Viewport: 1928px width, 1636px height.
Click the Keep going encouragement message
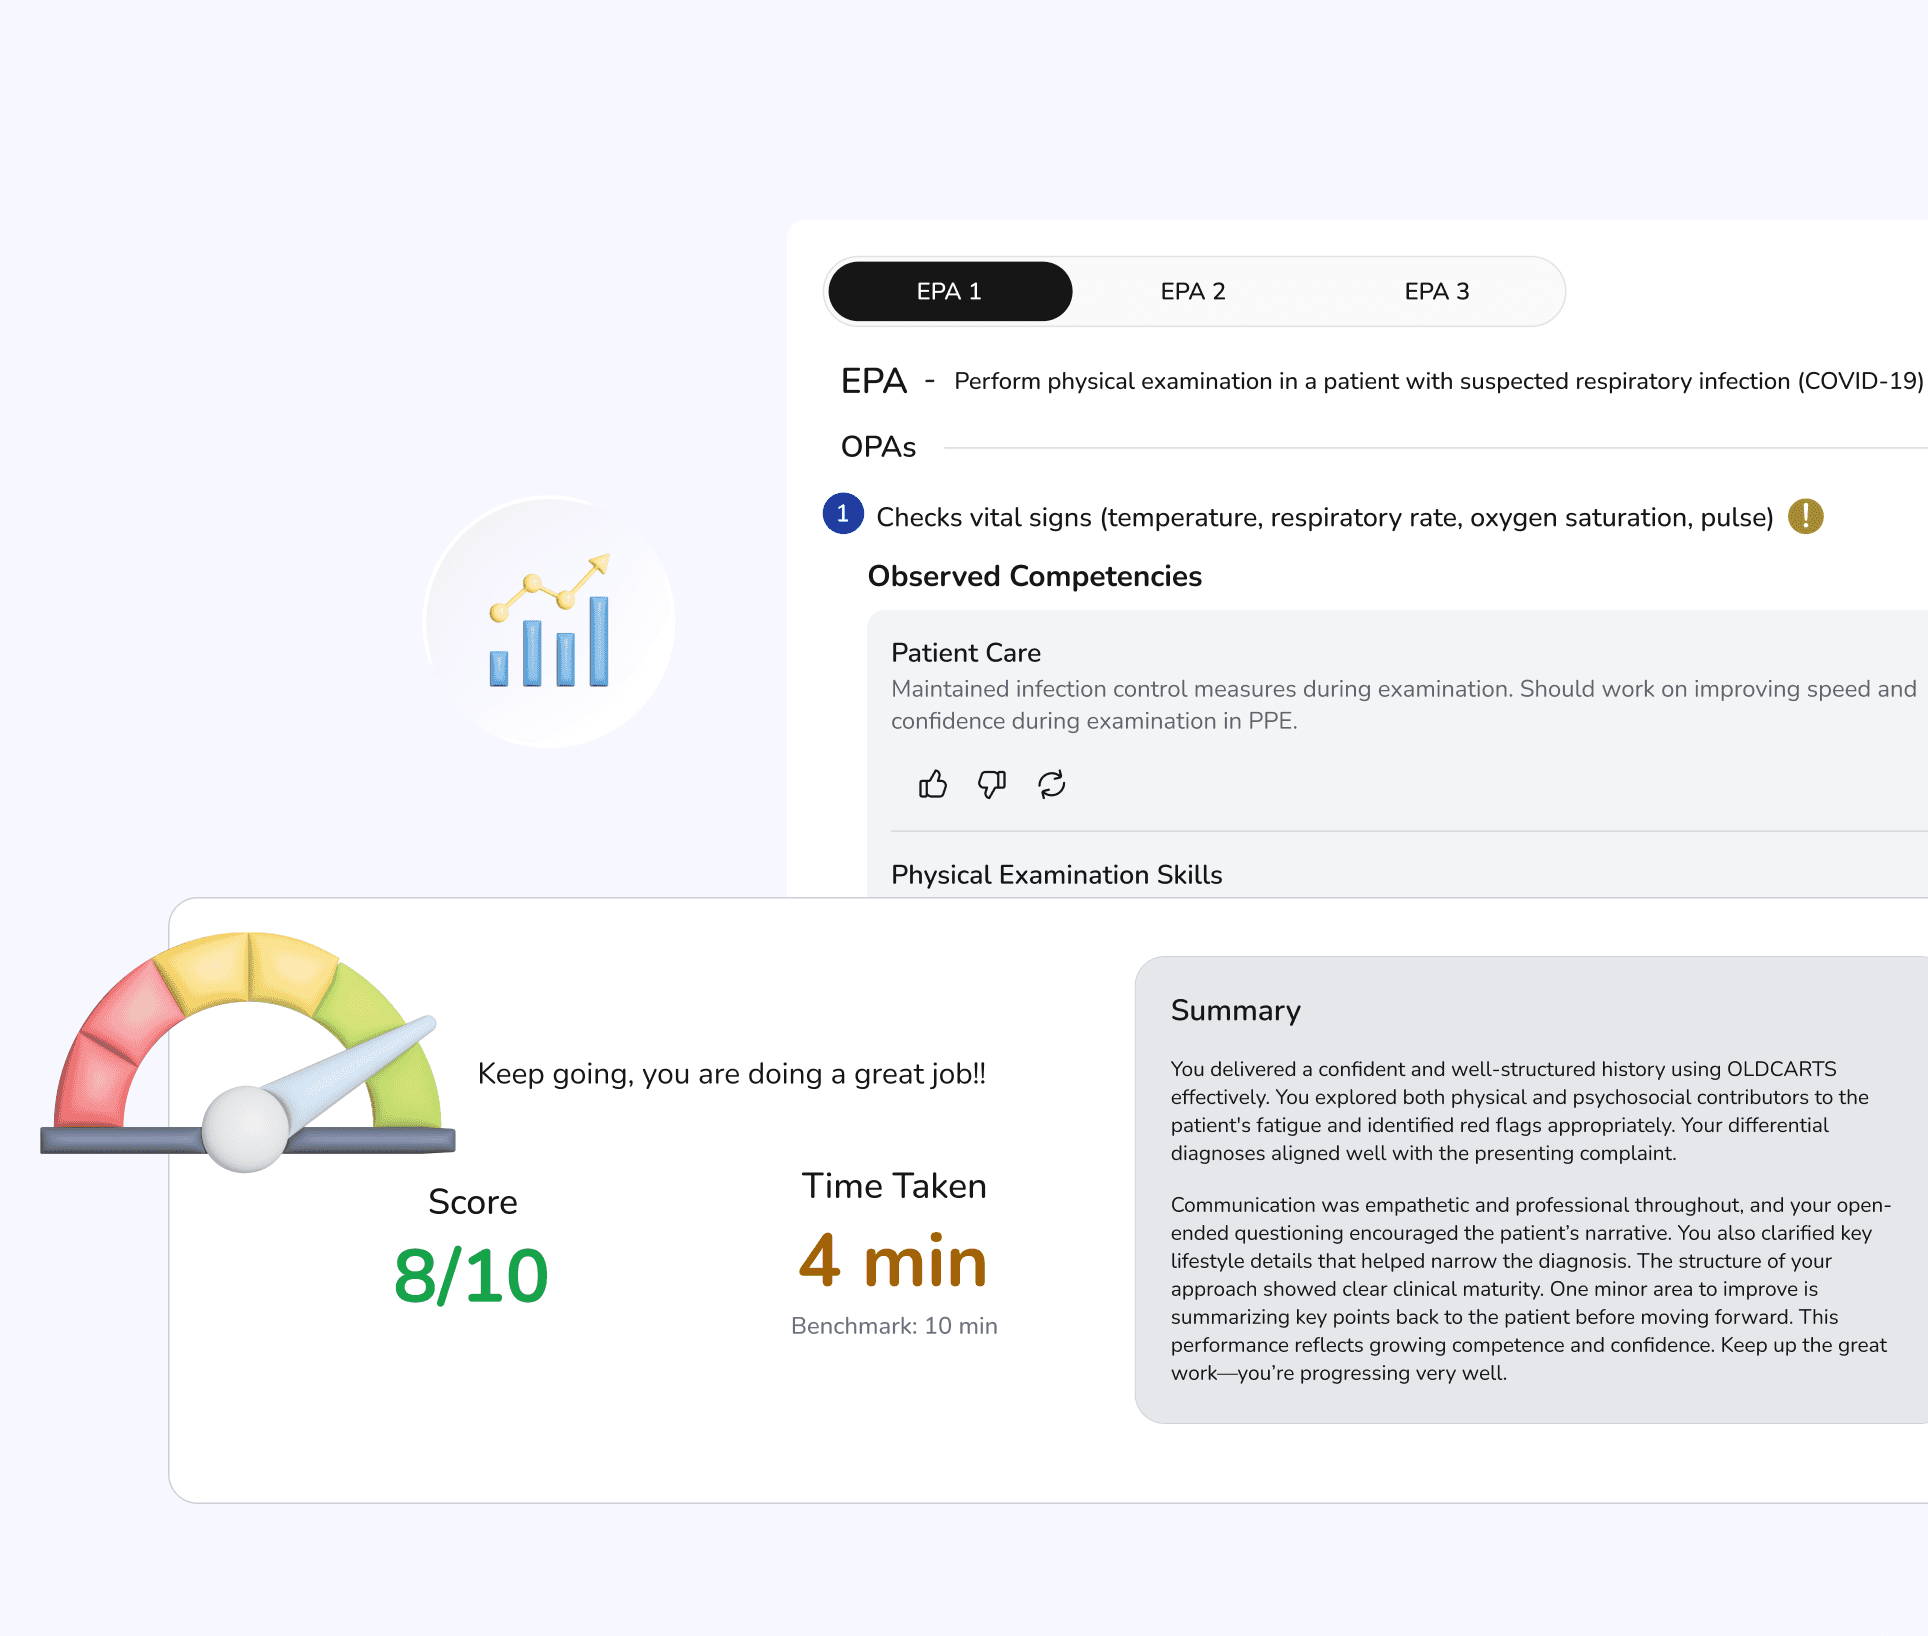732,1074
